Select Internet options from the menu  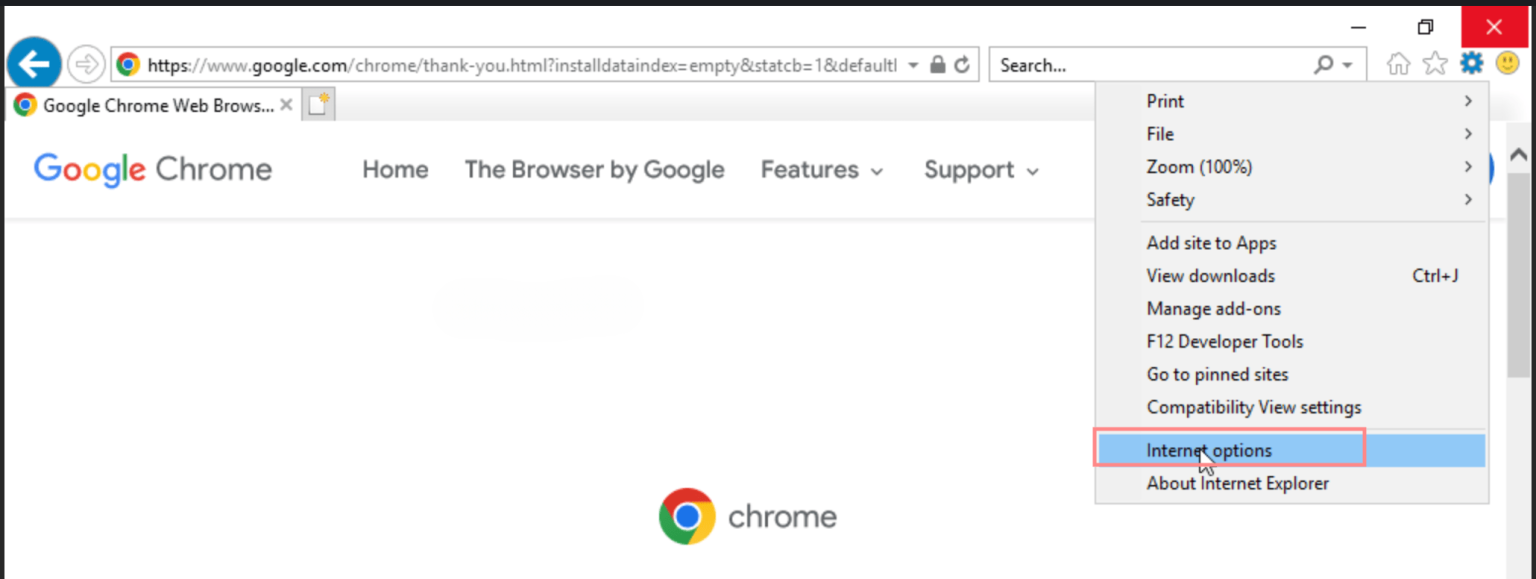tap(1209, 450)
